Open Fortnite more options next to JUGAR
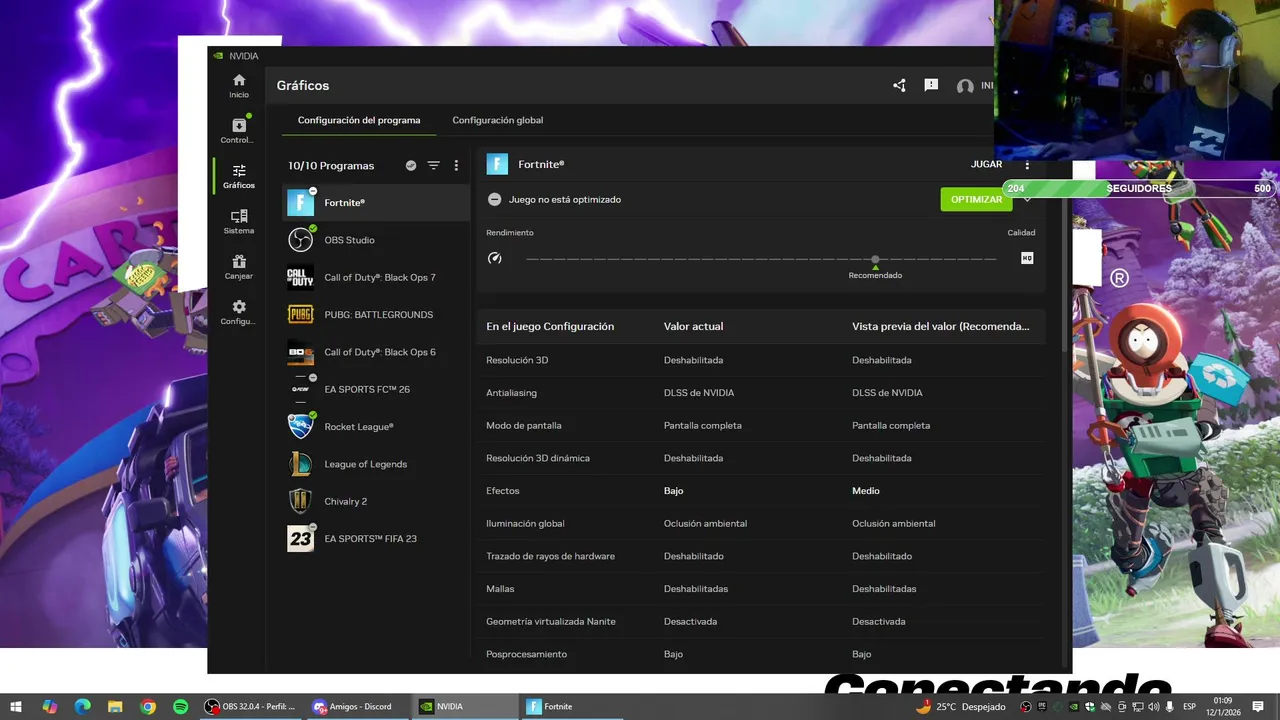1280x720 pixels. pyautogui.click(x=1027, y=165)
